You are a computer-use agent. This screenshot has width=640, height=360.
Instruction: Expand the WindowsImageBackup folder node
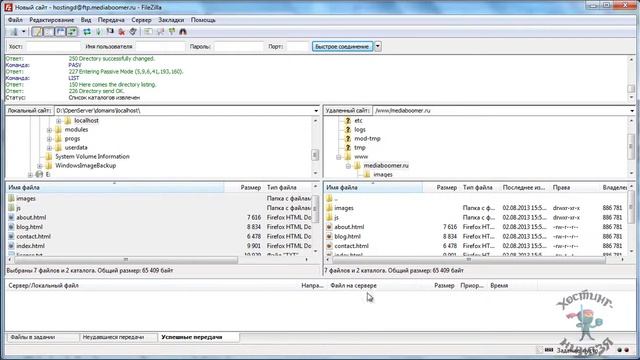[x=40, y=166]
